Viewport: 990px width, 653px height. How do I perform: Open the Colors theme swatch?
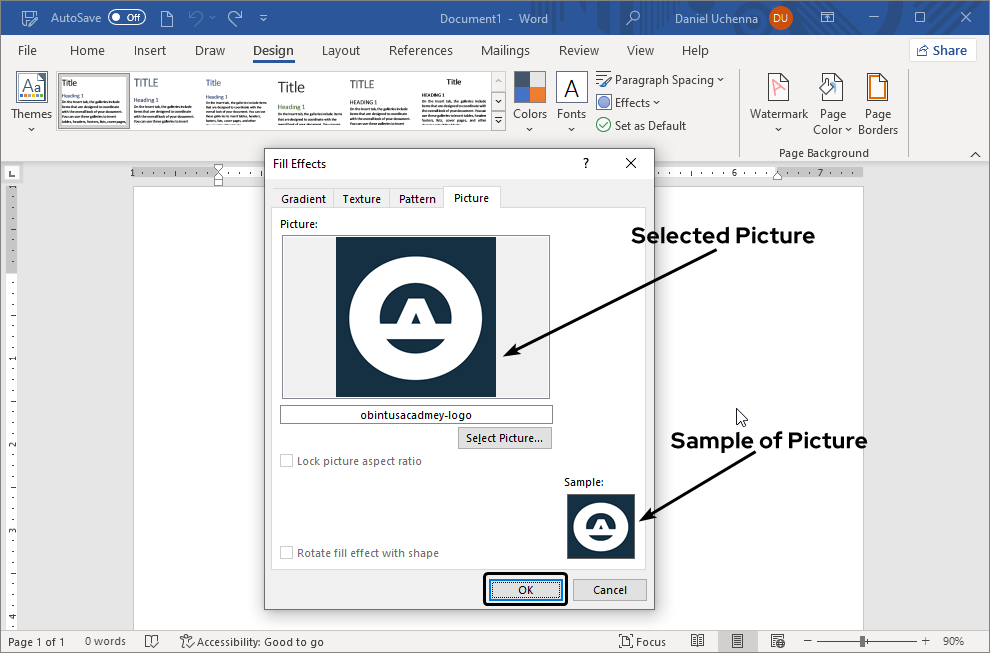pyautogui.click(x=529, y=89)
